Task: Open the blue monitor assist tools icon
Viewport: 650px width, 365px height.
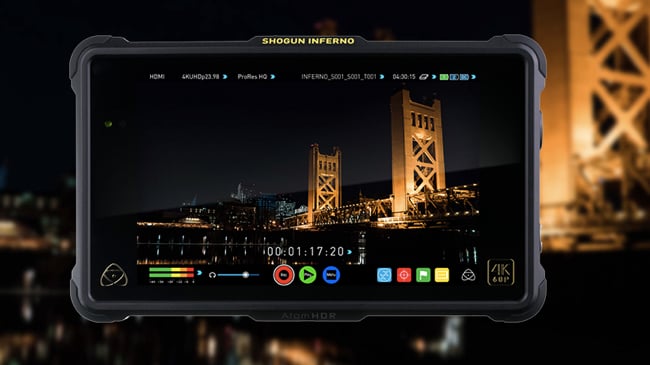Action: (x=384, y=275)
